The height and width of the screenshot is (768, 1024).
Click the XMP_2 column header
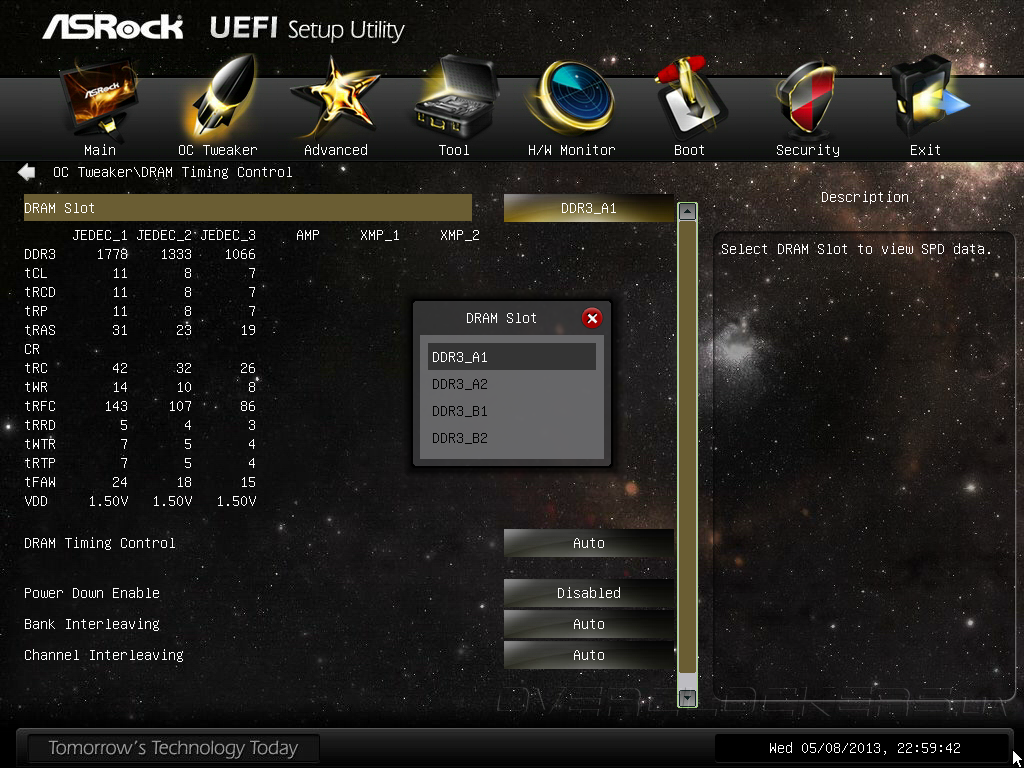tap(460, 235)
